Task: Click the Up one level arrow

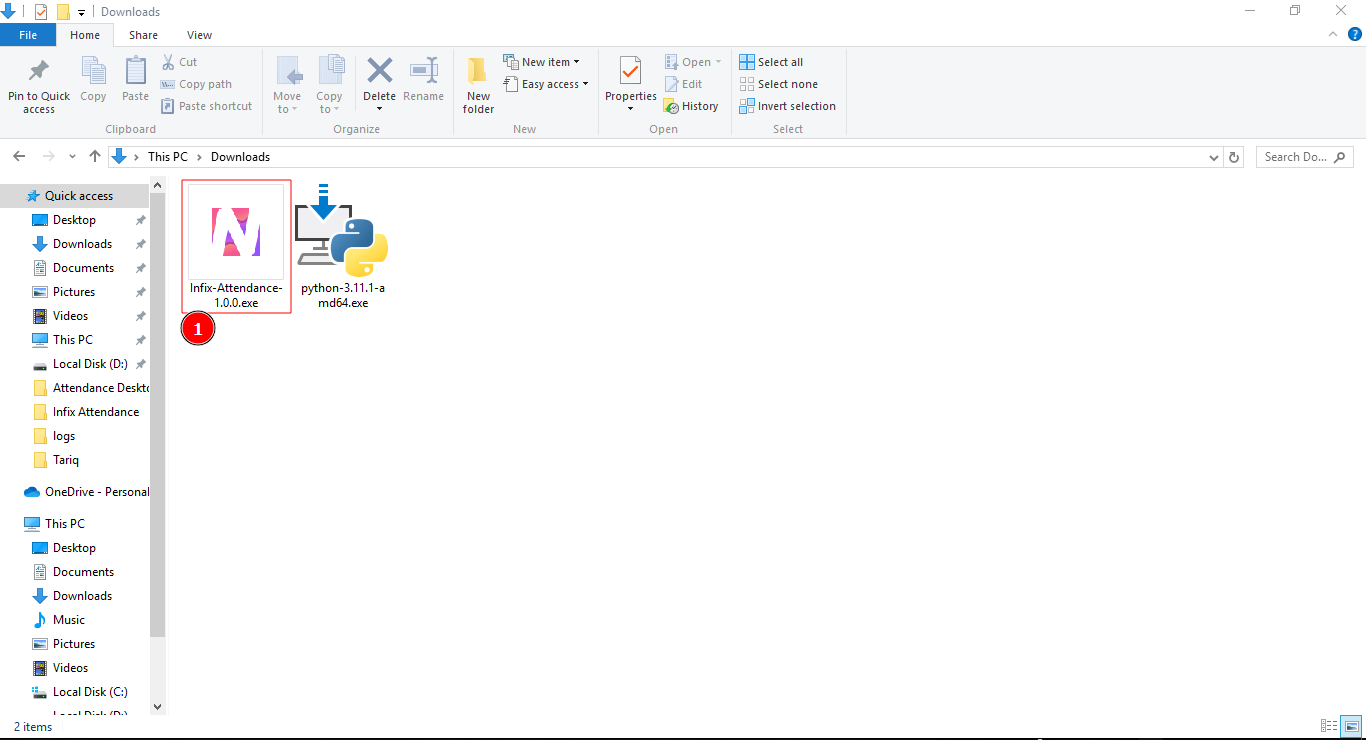Action: [x=95, y=157]
